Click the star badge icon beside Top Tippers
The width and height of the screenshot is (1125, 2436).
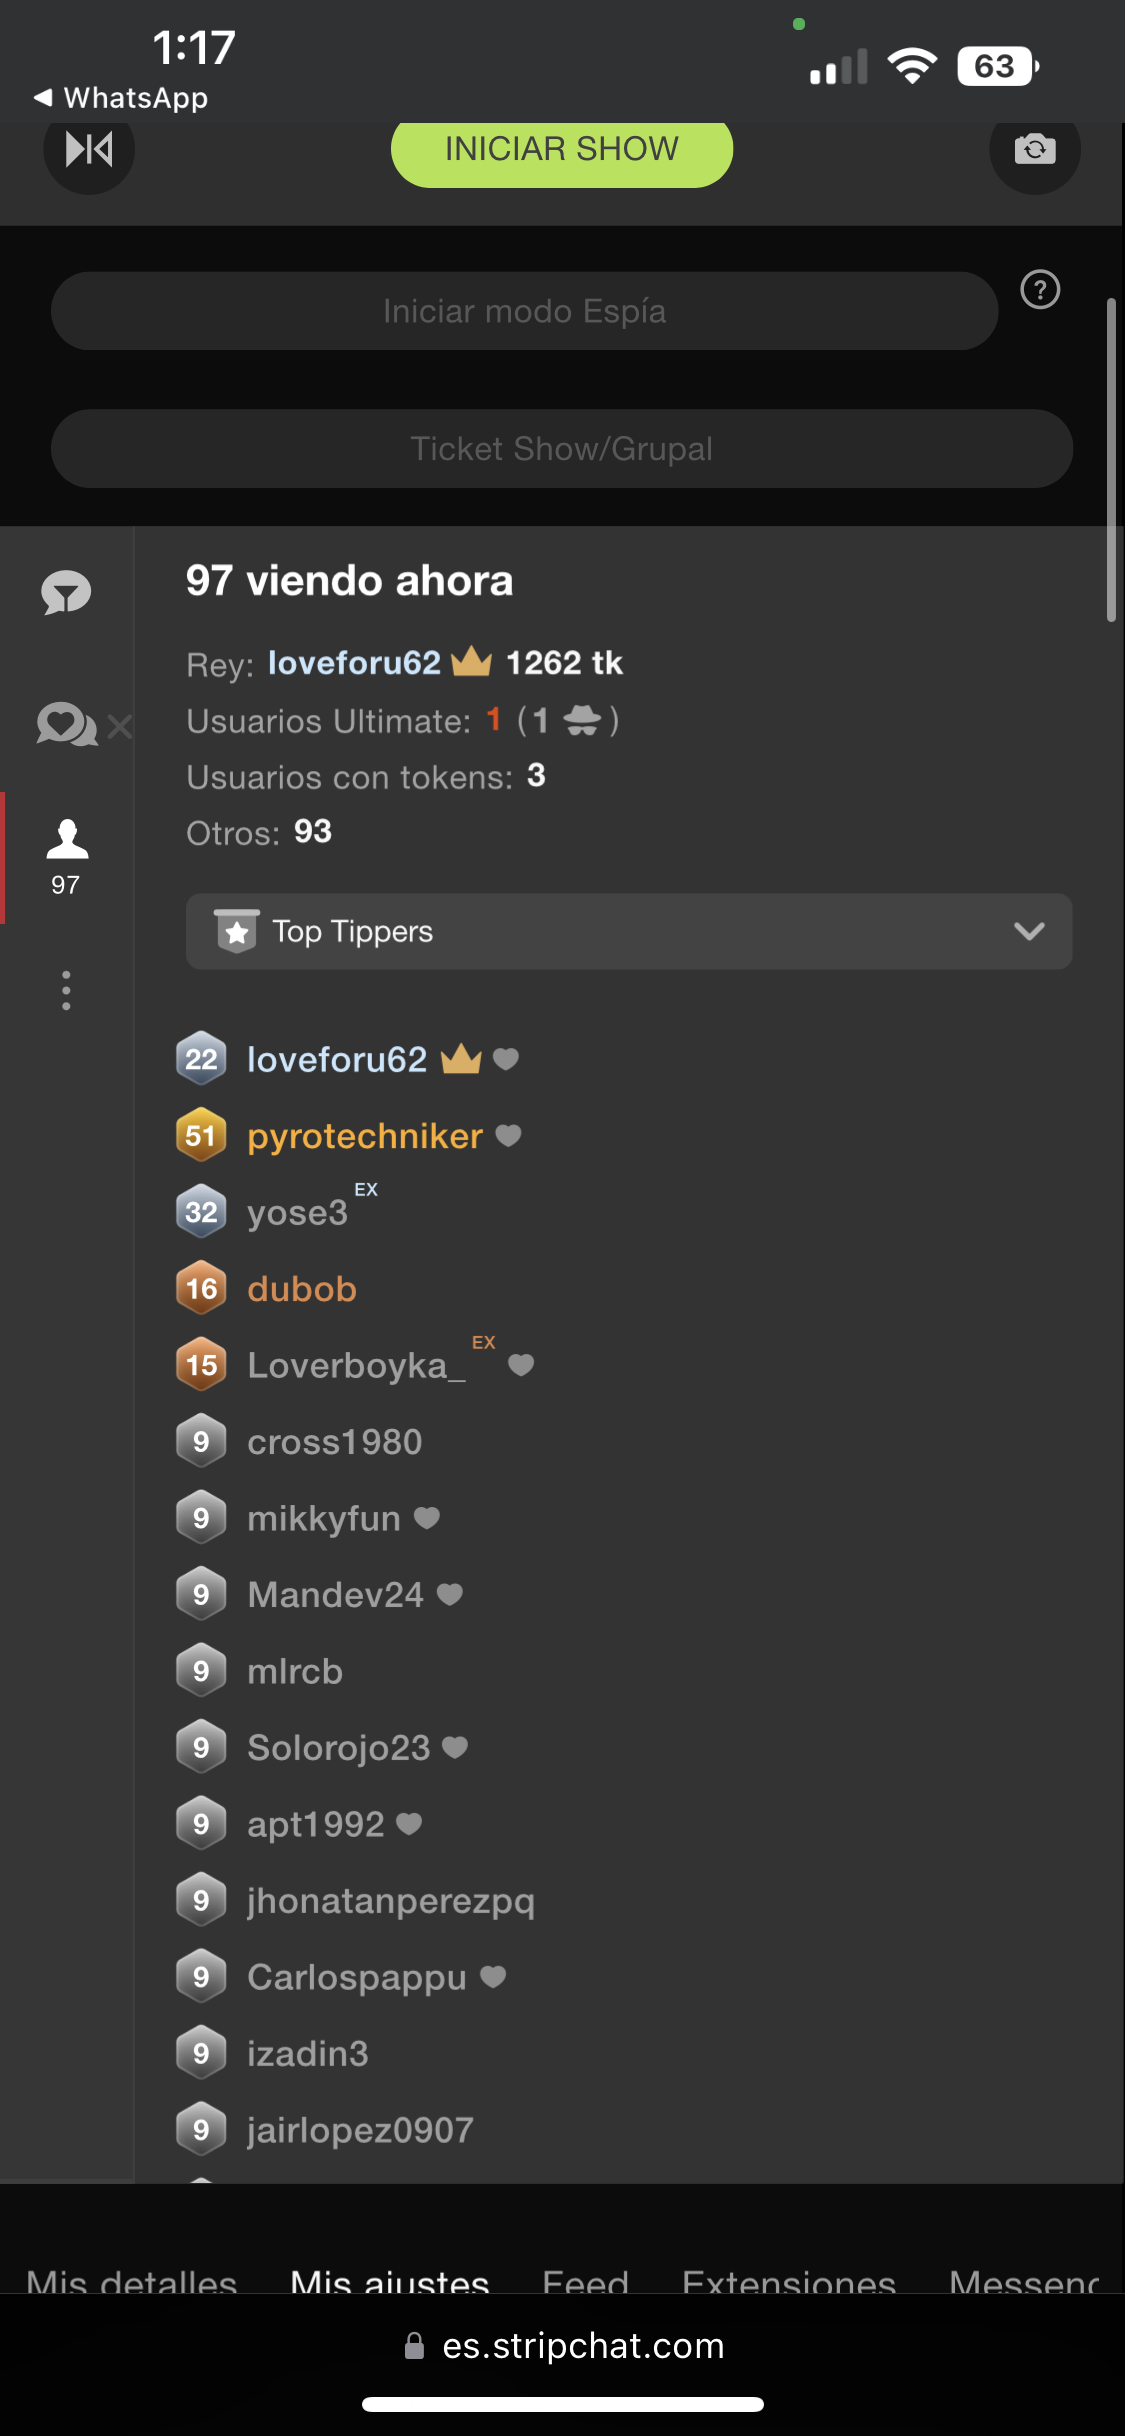coord(237,931)
